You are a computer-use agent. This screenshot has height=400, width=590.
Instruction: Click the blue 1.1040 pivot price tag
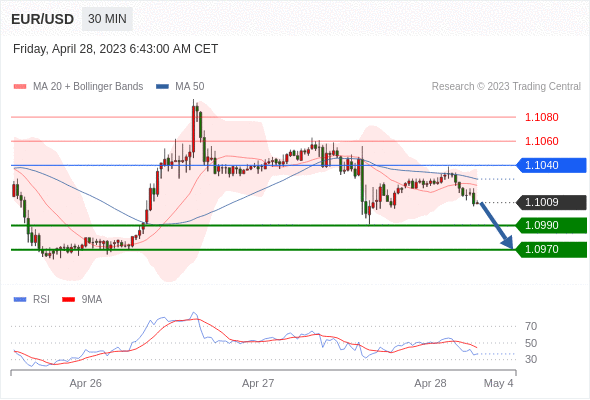551,165
